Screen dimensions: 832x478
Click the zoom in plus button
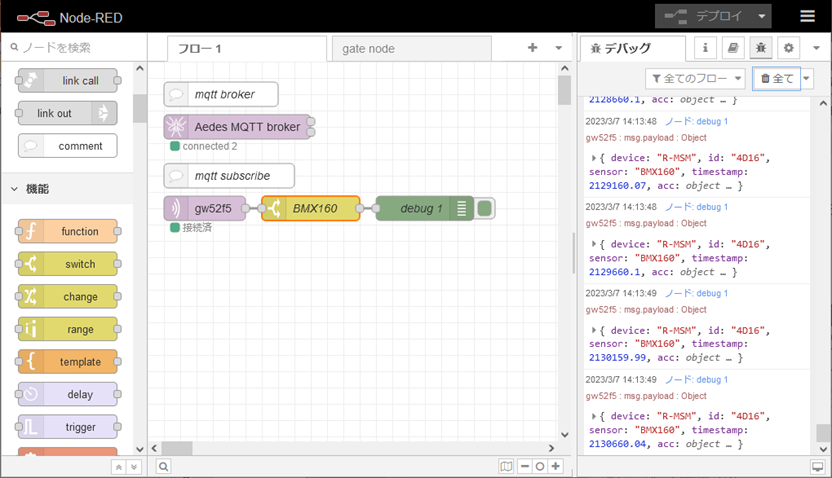[x=556, y=466]
